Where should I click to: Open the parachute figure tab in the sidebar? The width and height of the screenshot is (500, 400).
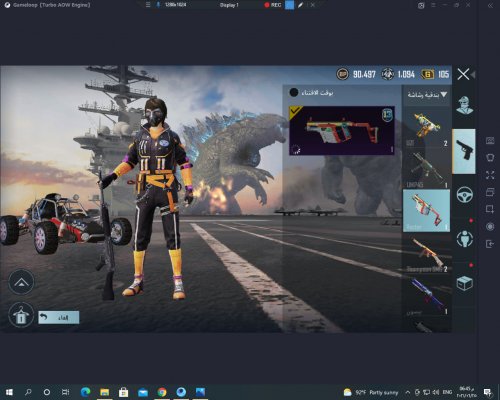coord(465,239)
